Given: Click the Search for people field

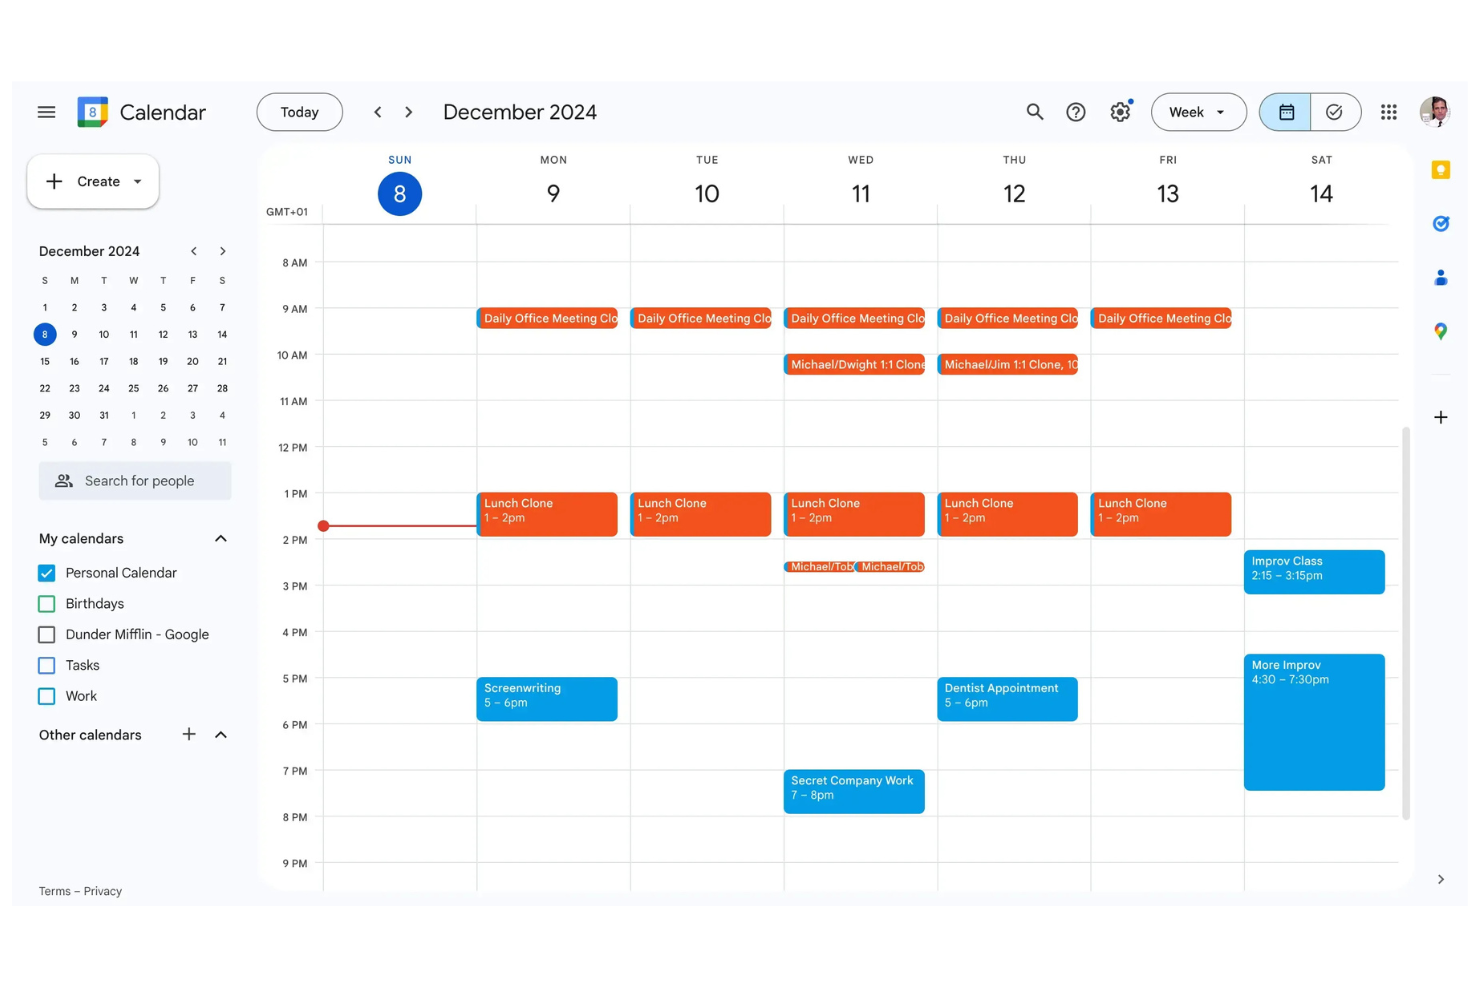Looking at the screenshot, I should 135,480.
